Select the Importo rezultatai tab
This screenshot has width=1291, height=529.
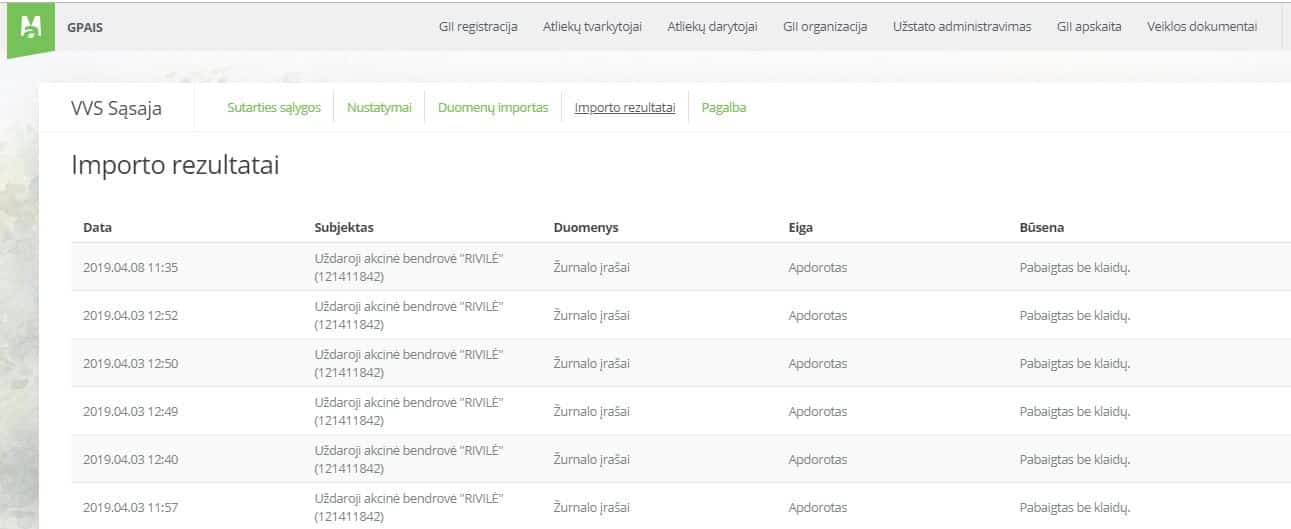click(x=625, y=108)
